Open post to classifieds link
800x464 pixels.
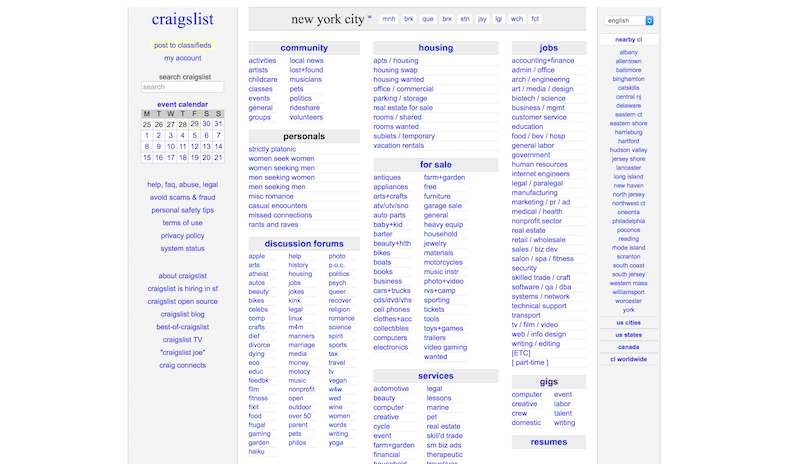[x=182, y=45]
